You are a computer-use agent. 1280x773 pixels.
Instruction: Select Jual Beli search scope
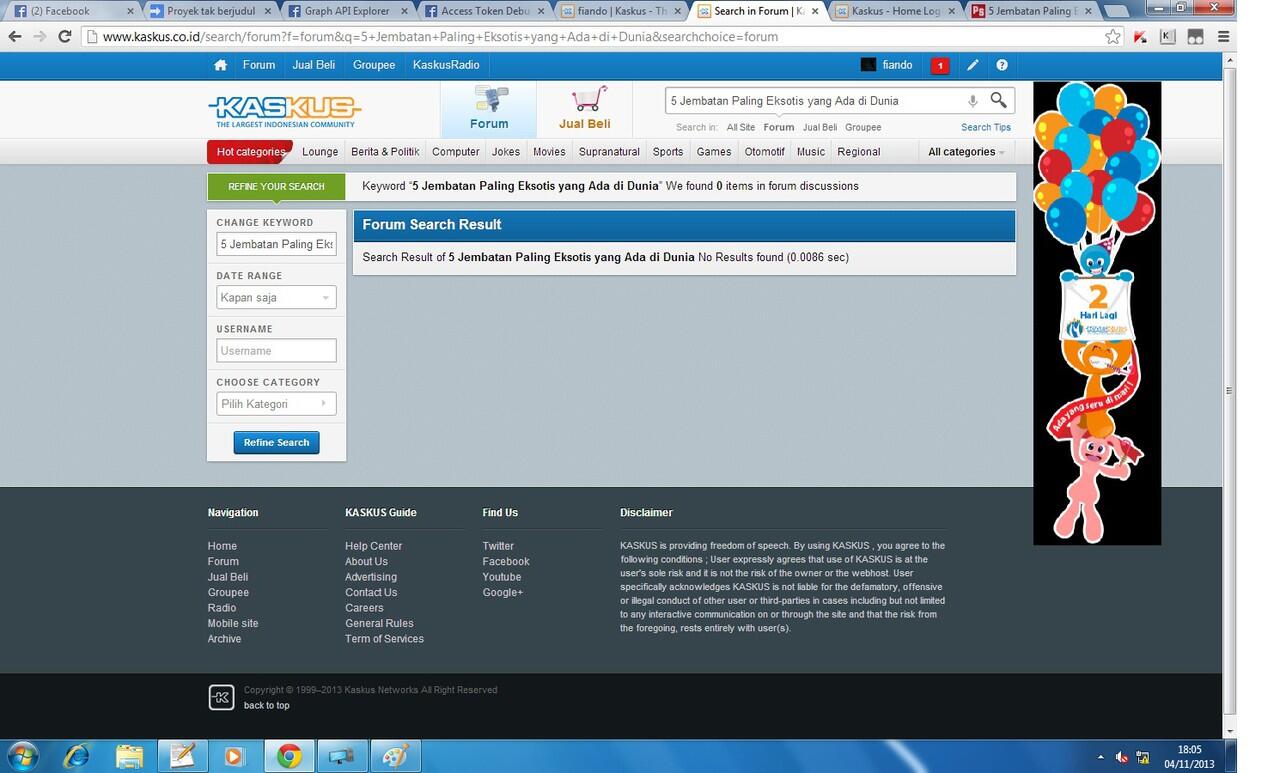[820, 127]
